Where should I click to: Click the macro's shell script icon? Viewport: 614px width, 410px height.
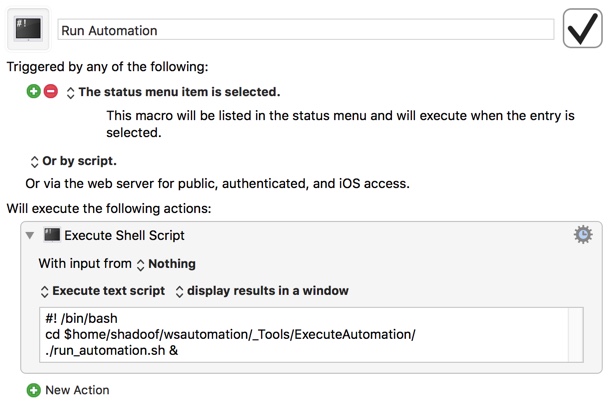coord(28,30)
